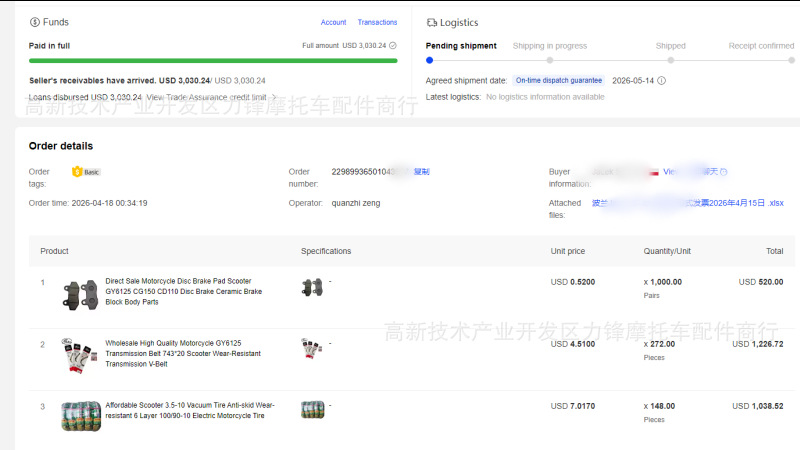Image resolution: width=800 pixels, height=450 pixels.
Task: Open the Disc Brake Pad product thumbnail
Action: 81,295
